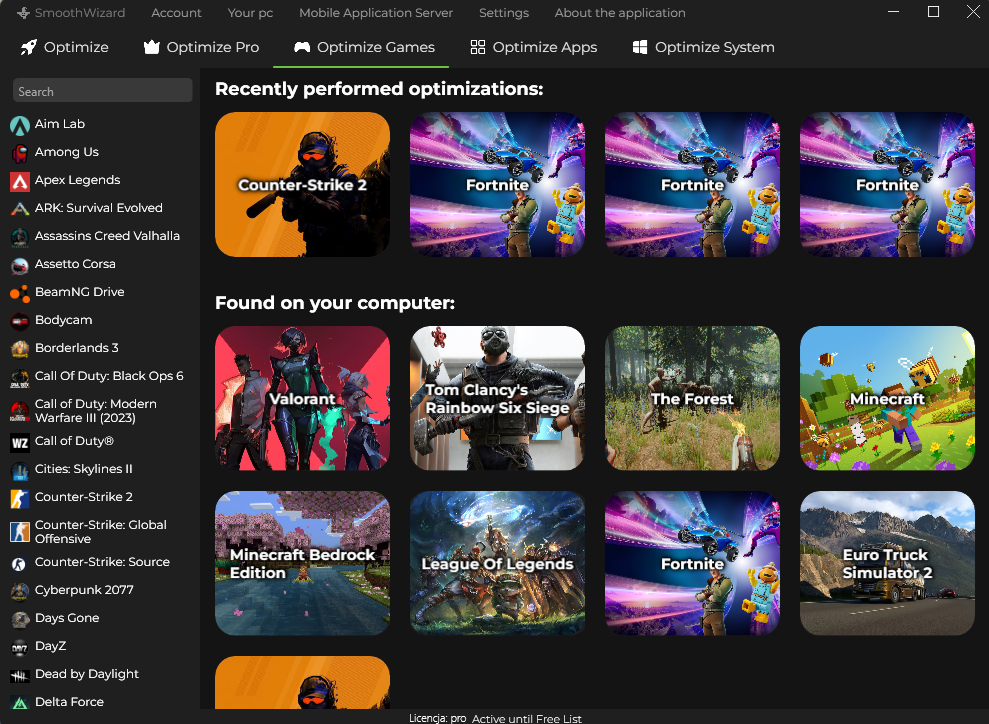Click the SmoothWizard logo icon

click(23, 13)
